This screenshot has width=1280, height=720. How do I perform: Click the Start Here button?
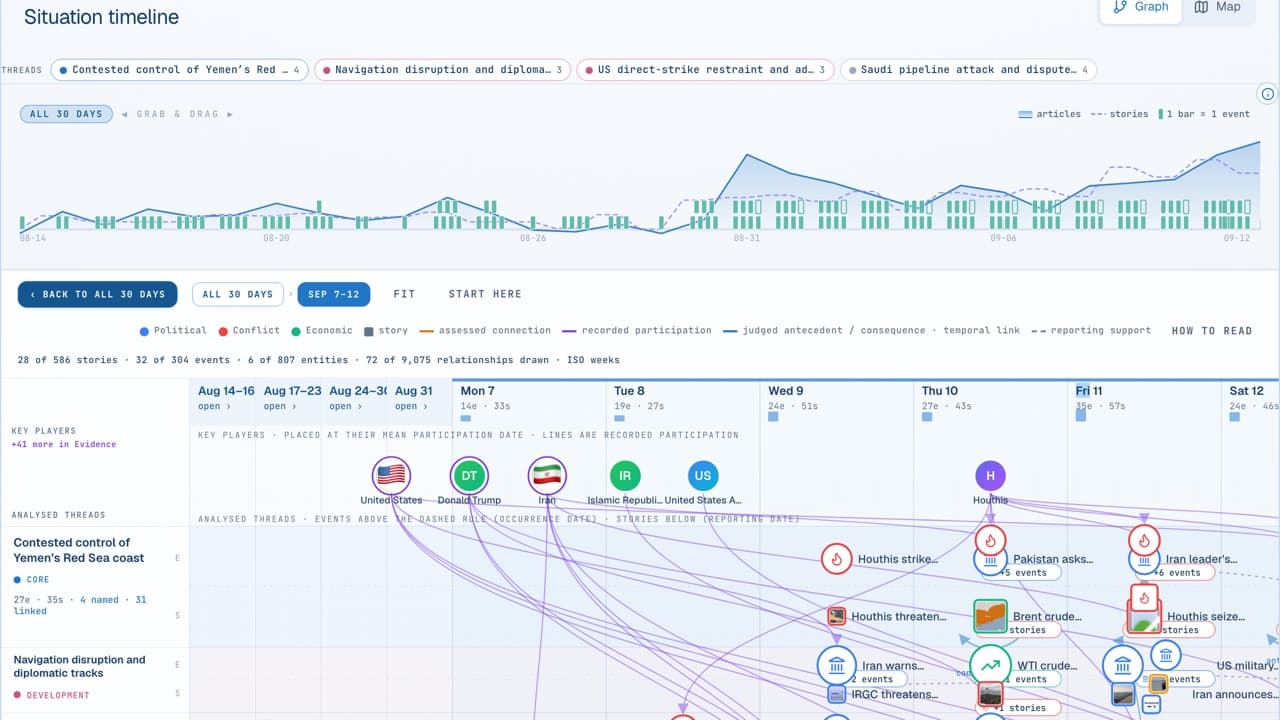pyautogui.click(x=485, y=294)
